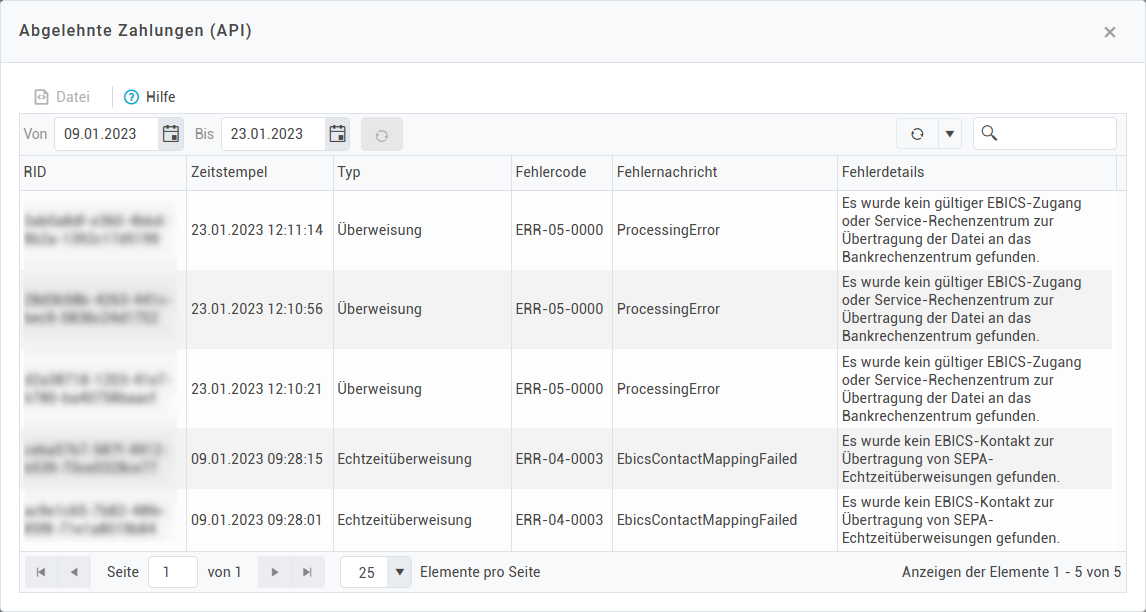Sort by Fehlercode column header
The width and height of the screenshot is (1146, 612).
(551, 172)
